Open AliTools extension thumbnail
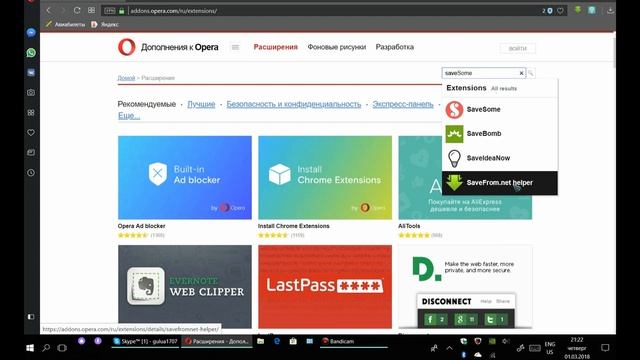The image size is (640, 360). (x=420, y=178)
